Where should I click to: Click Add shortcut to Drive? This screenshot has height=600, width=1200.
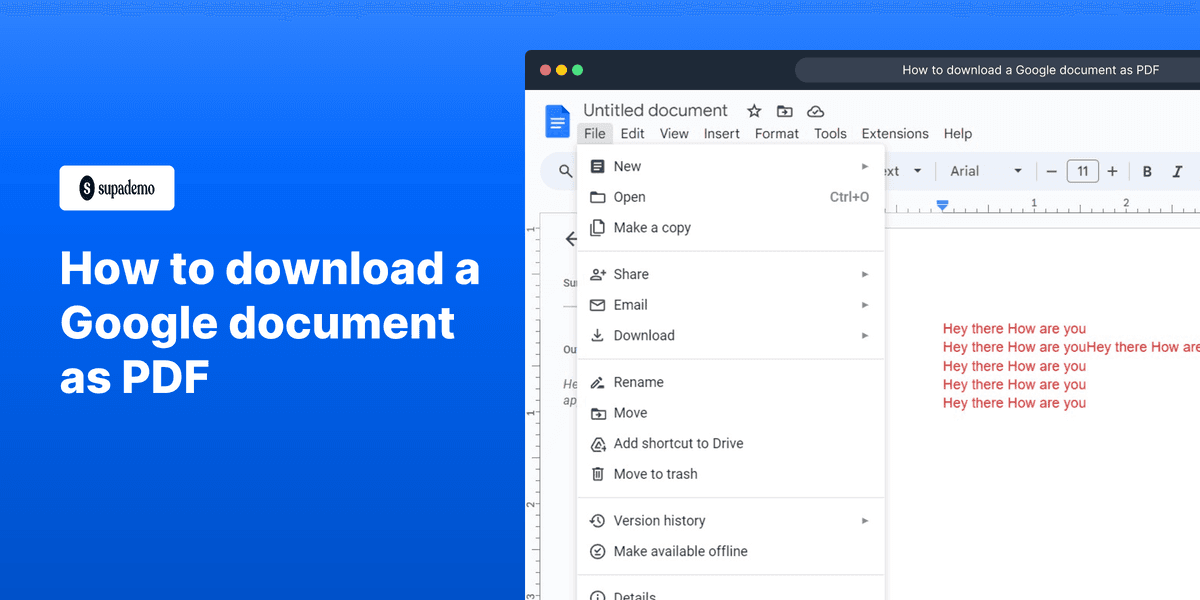[679, 443]
